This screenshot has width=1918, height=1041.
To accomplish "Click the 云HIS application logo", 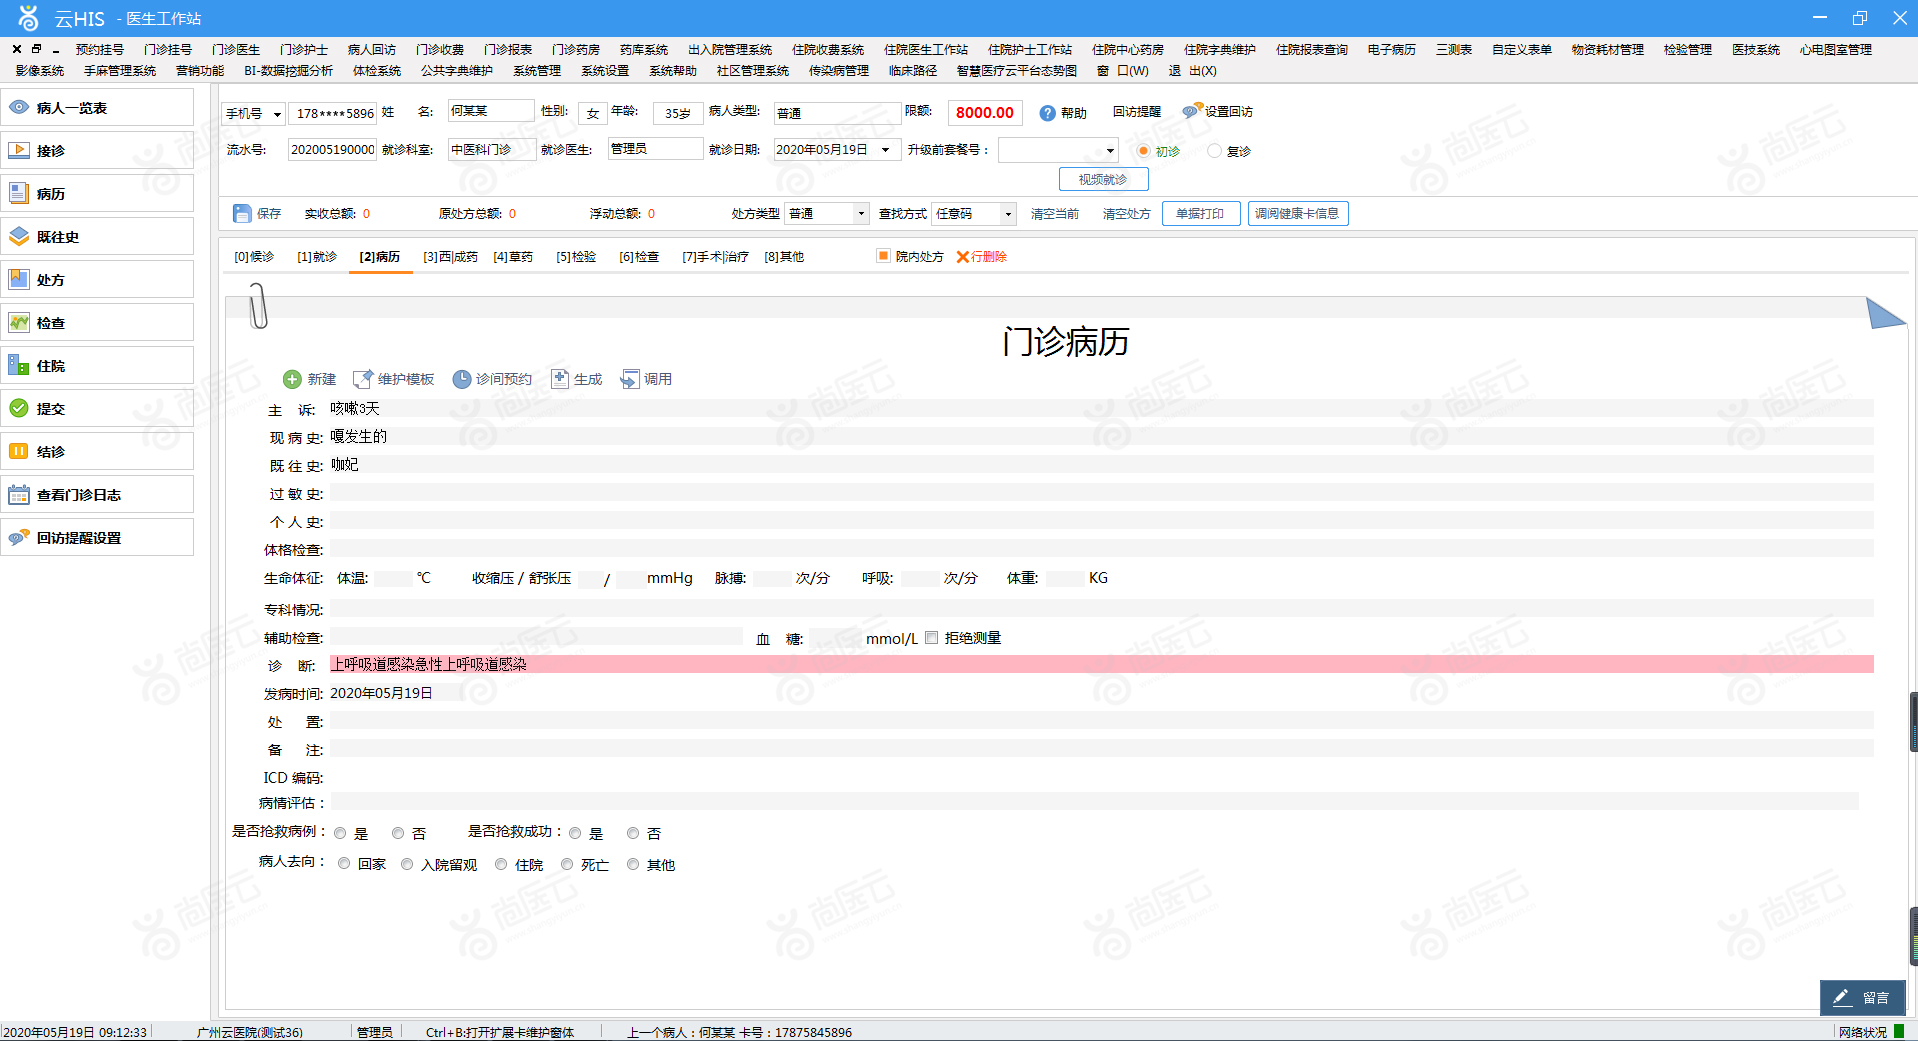I will click(x=28, y=18).
